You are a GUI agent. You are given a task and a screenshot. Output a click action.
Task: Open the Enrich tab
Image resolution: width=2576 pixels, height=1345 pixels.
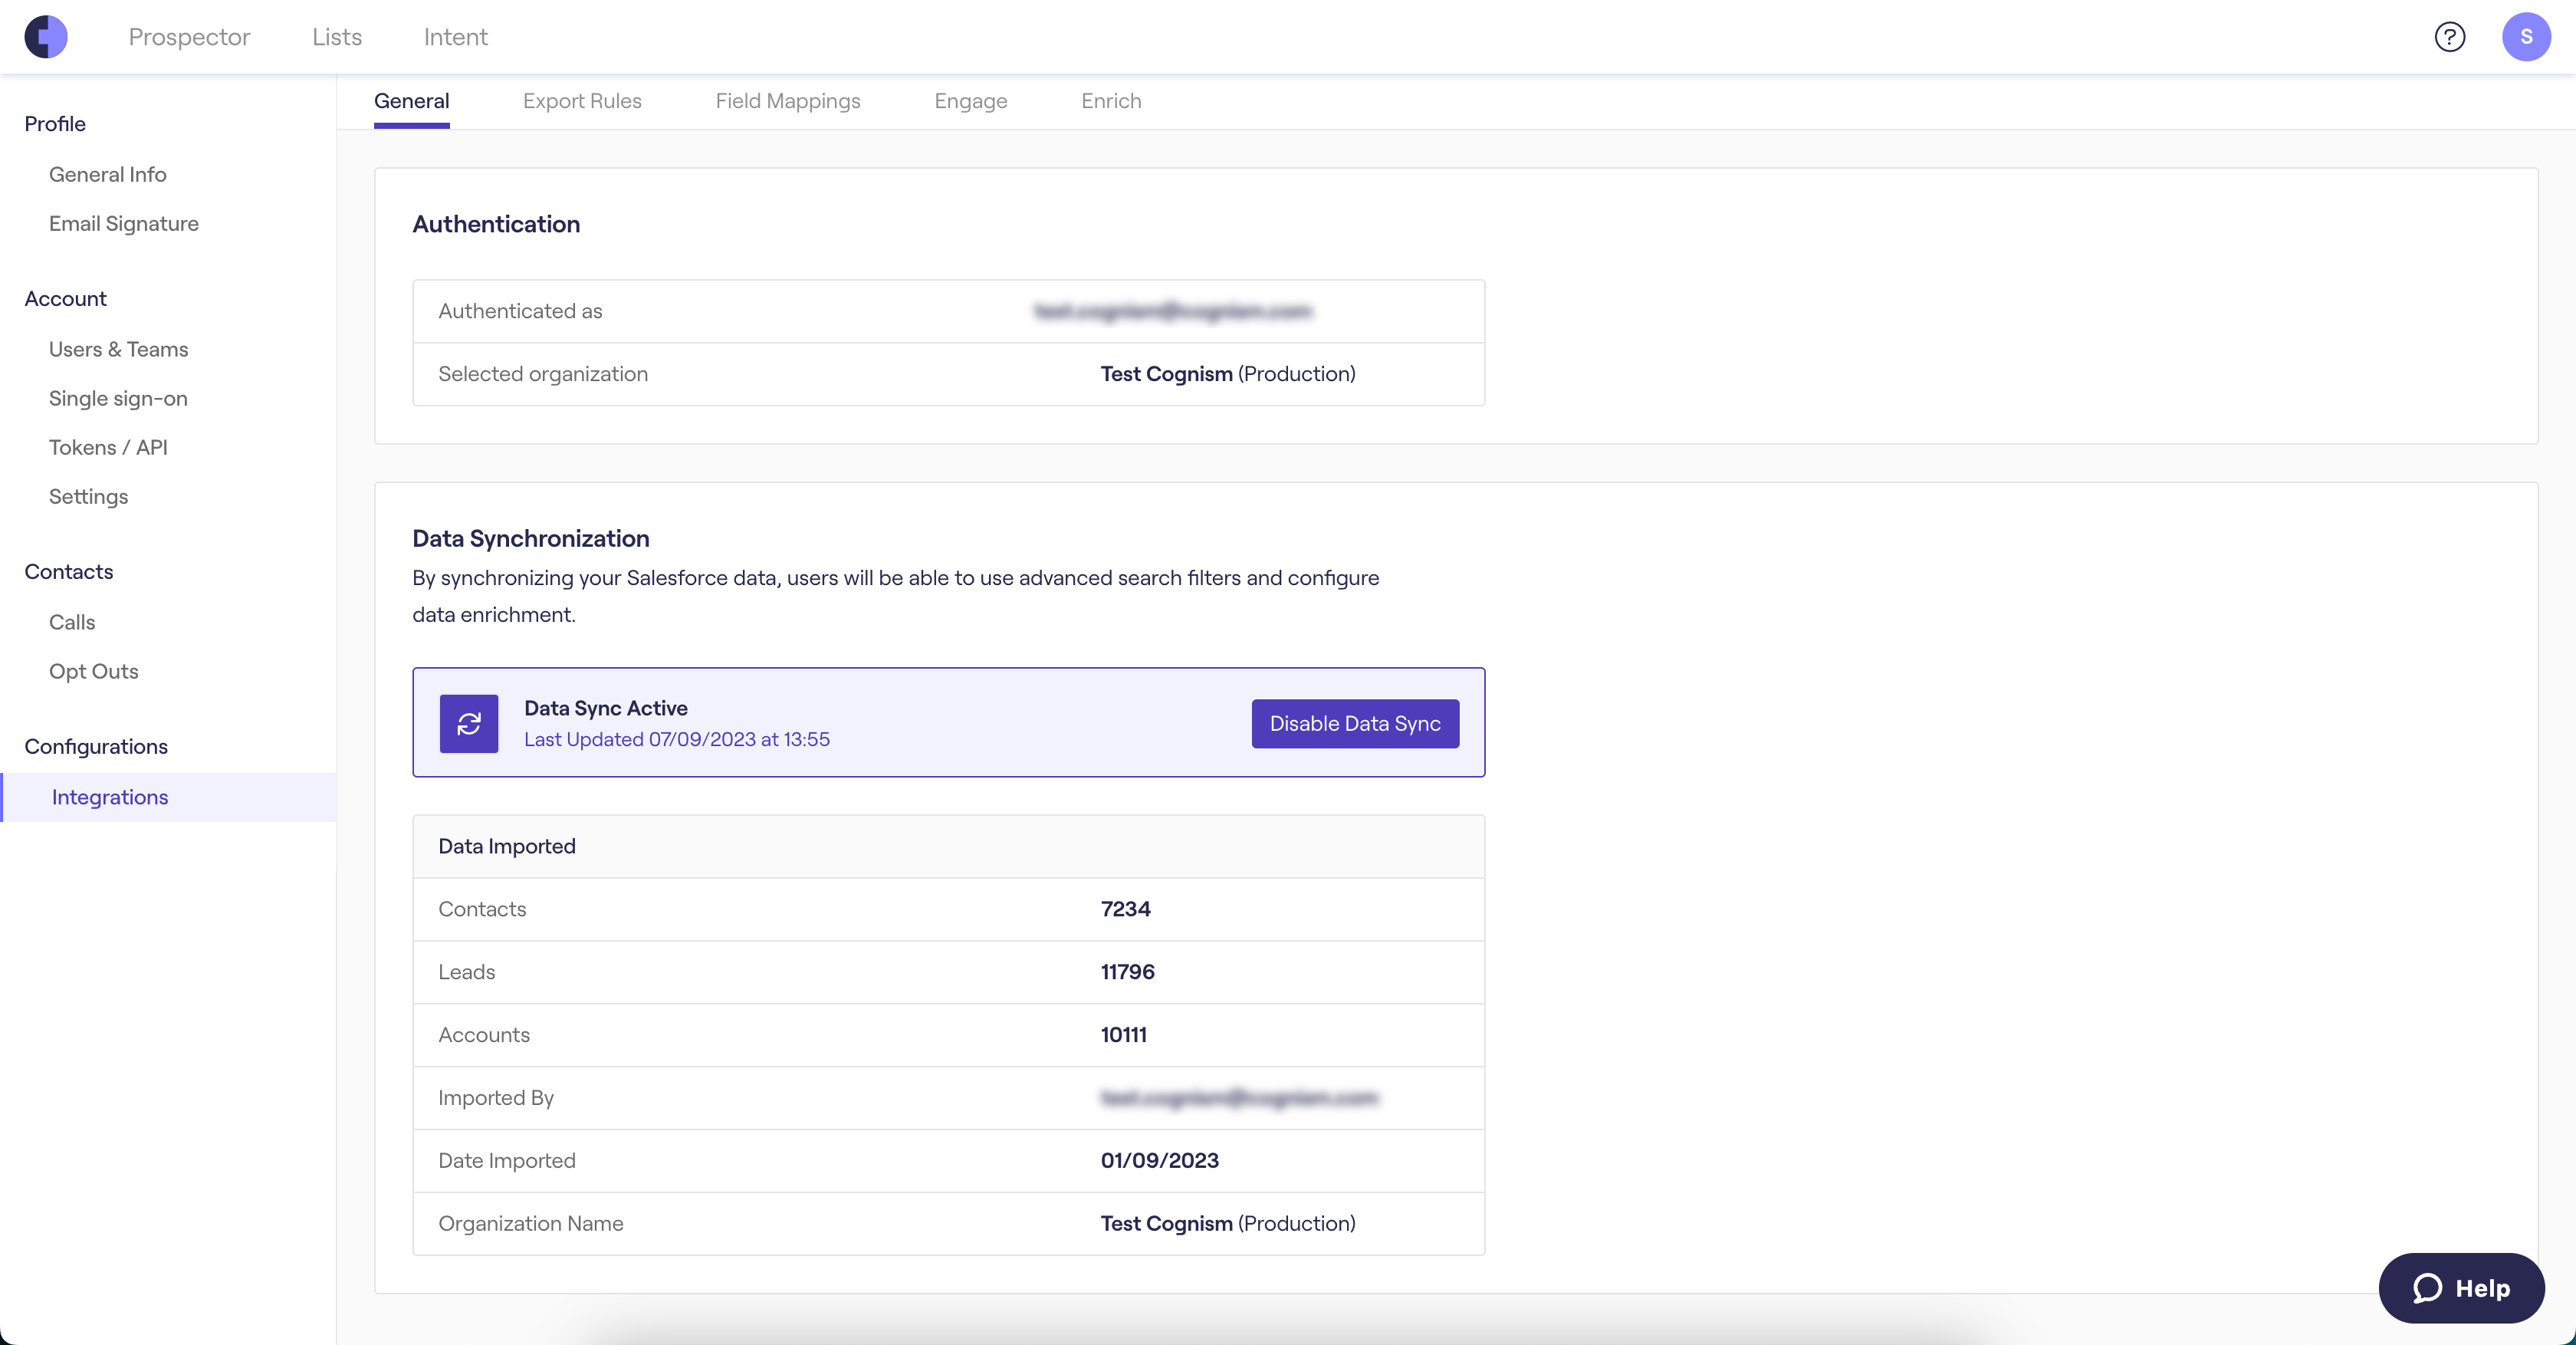[1111, 101]
